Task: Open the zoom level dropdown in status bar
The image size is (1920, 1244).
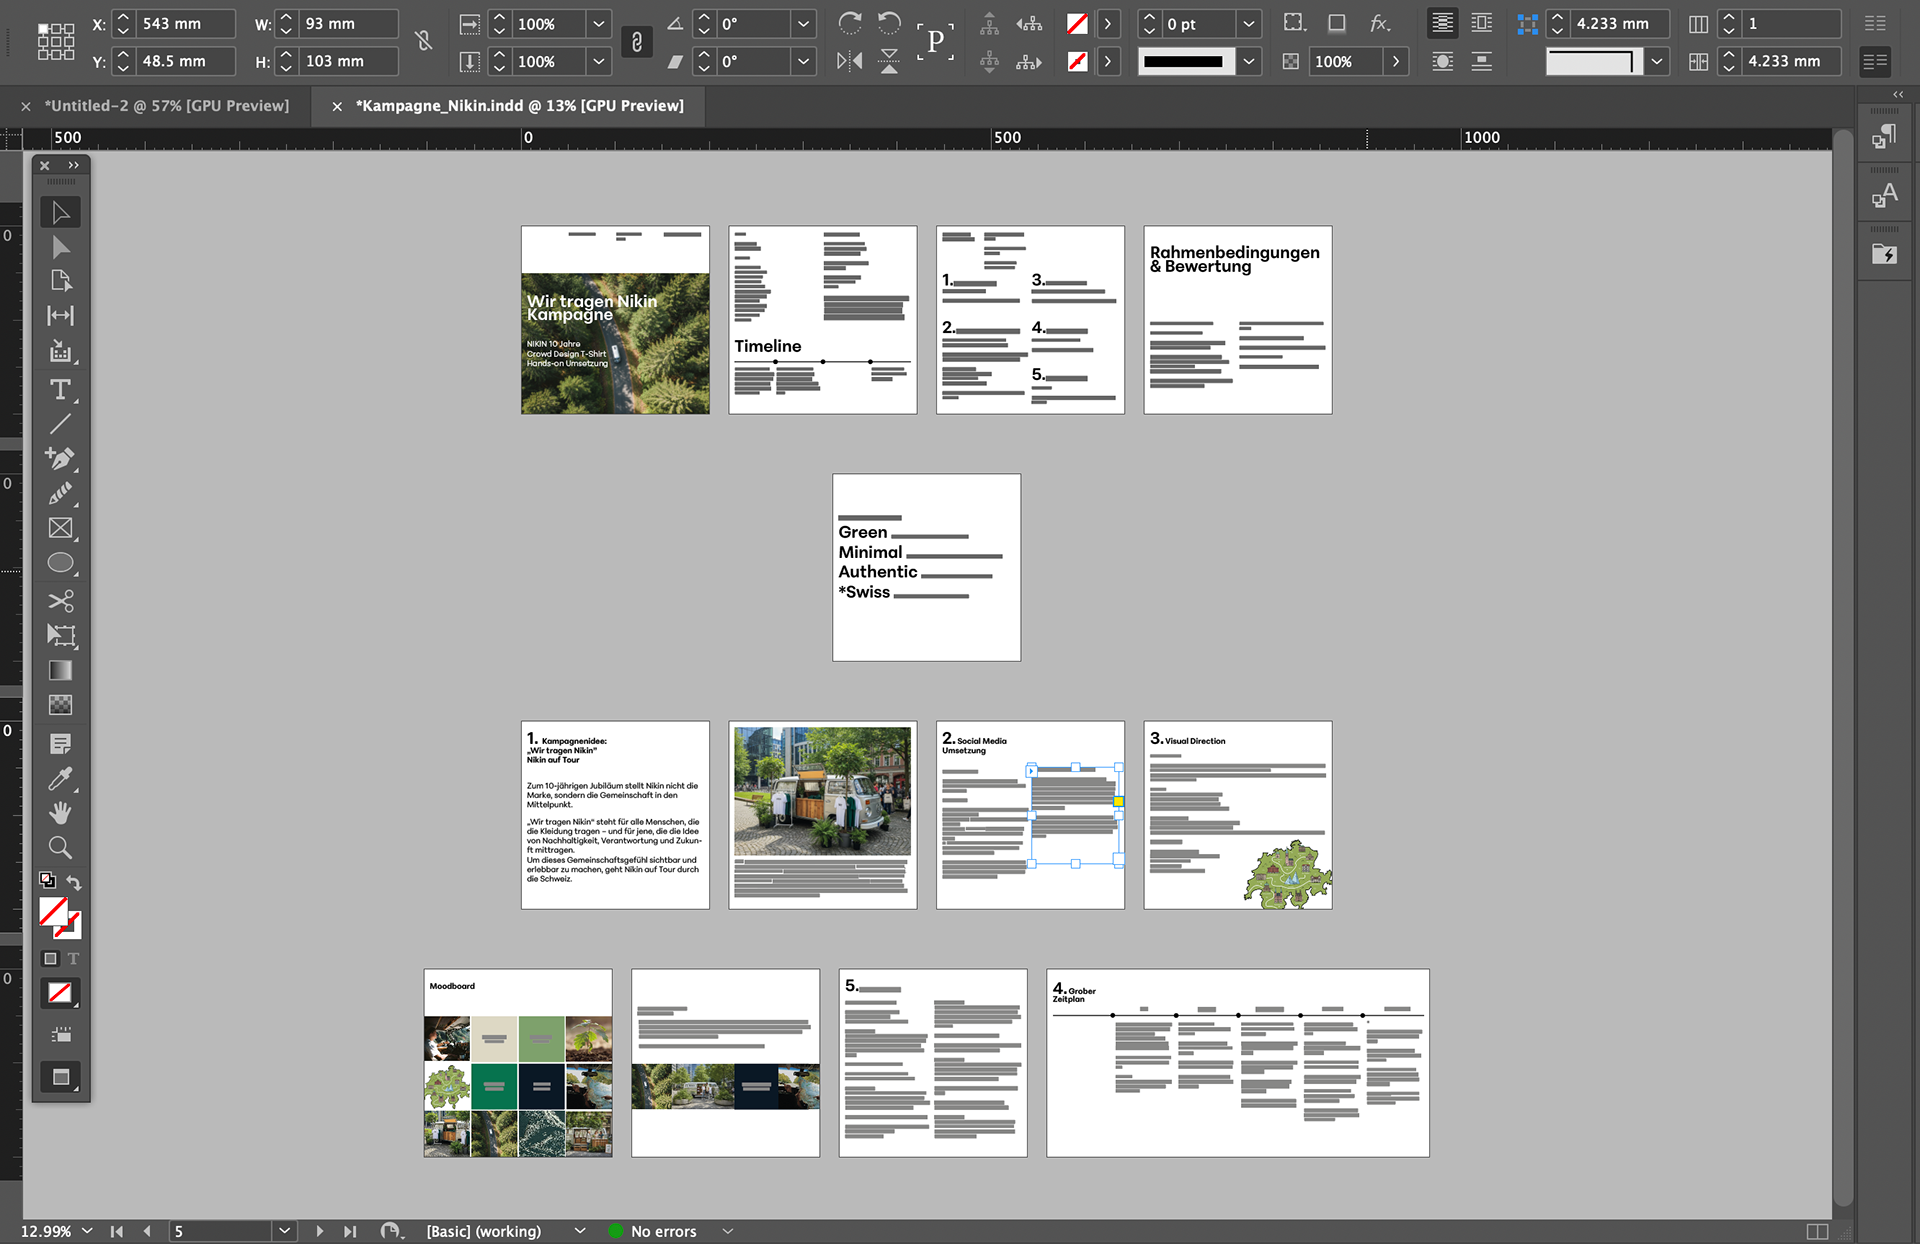Action: tap(87, 1231)
